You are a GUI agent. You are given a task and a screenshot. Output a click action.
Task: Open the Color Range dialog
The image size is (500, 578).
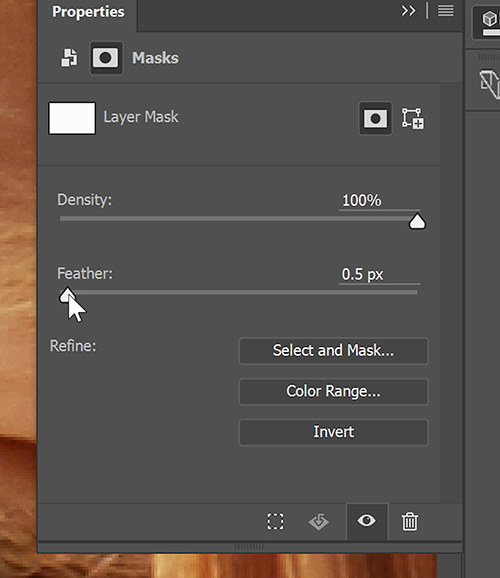click(334, 391)
